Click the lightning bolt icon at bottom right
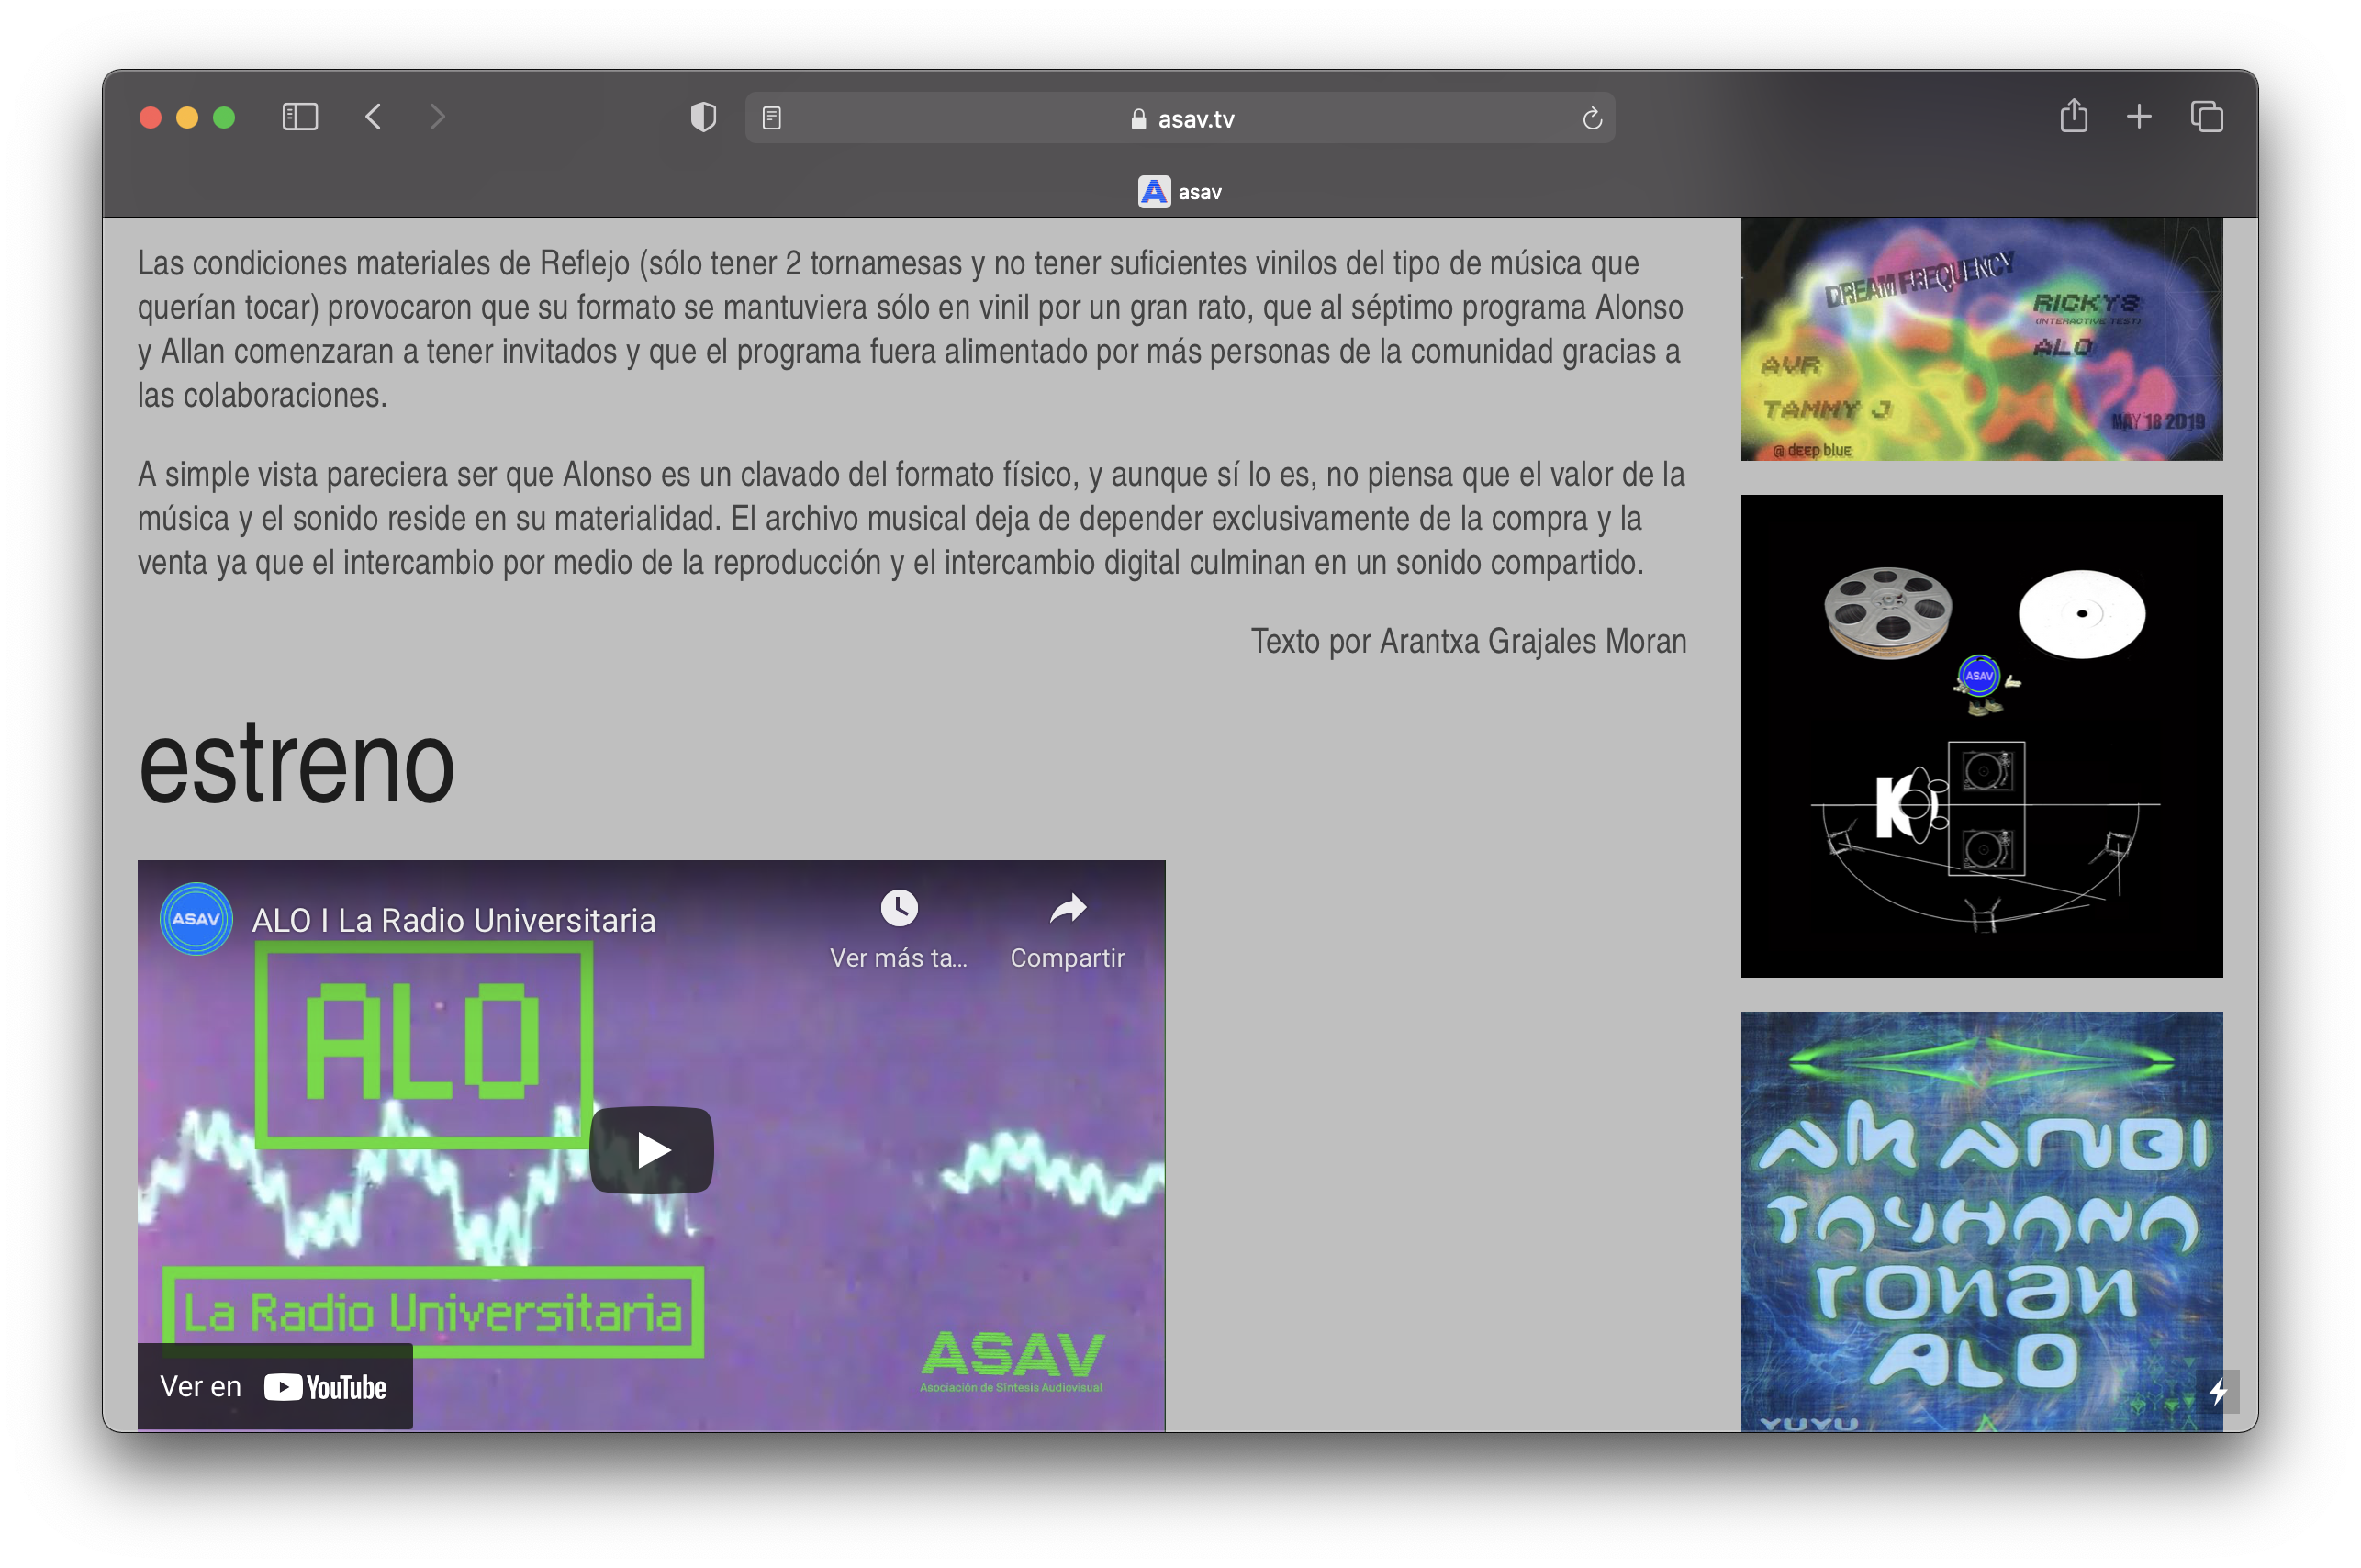 (x=2218, y=1391)
